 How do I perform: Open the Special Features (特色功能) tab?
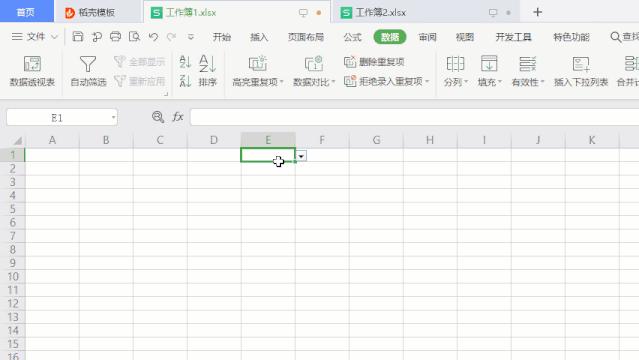tap(571, 37)
